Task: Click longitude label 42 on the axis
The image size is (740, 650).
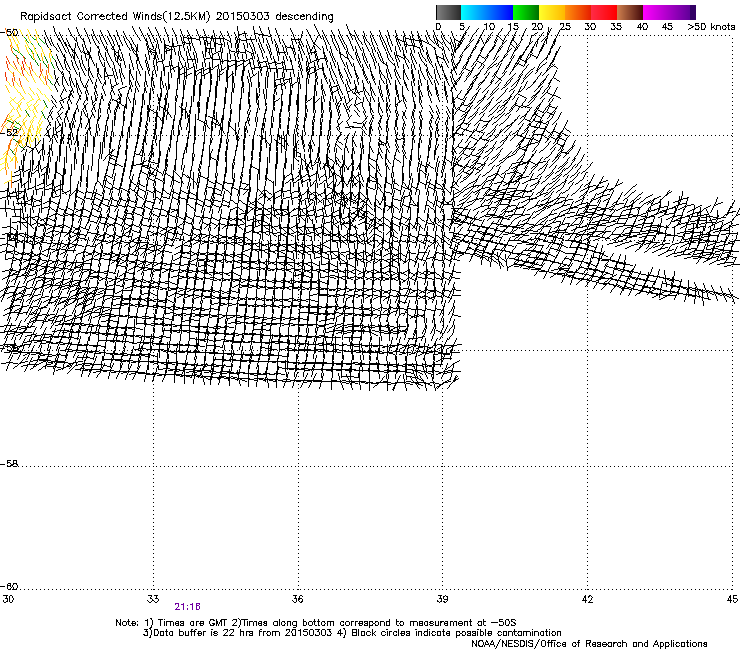Action: point(587,599)
